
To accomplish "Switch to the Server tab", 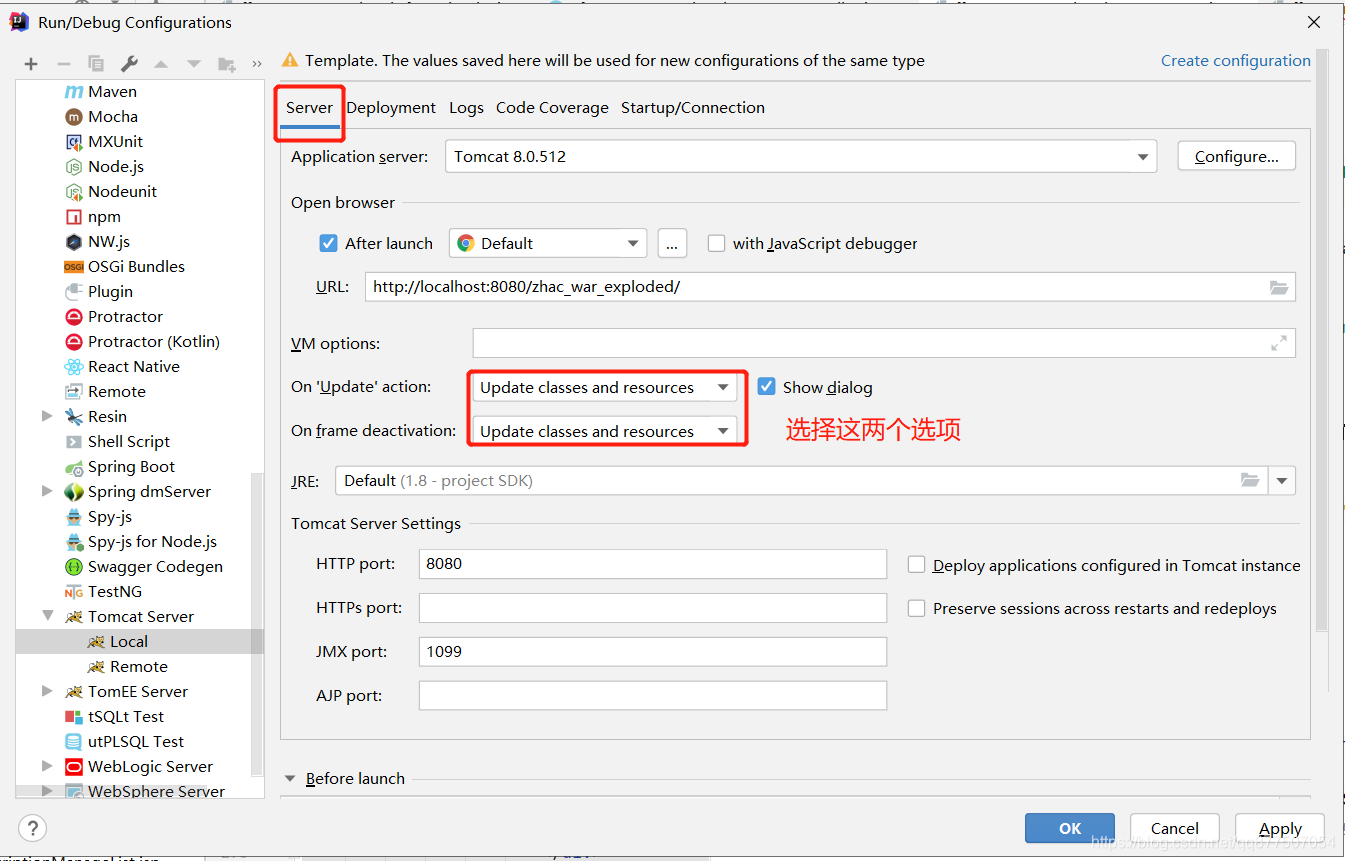I will point(309,108).
